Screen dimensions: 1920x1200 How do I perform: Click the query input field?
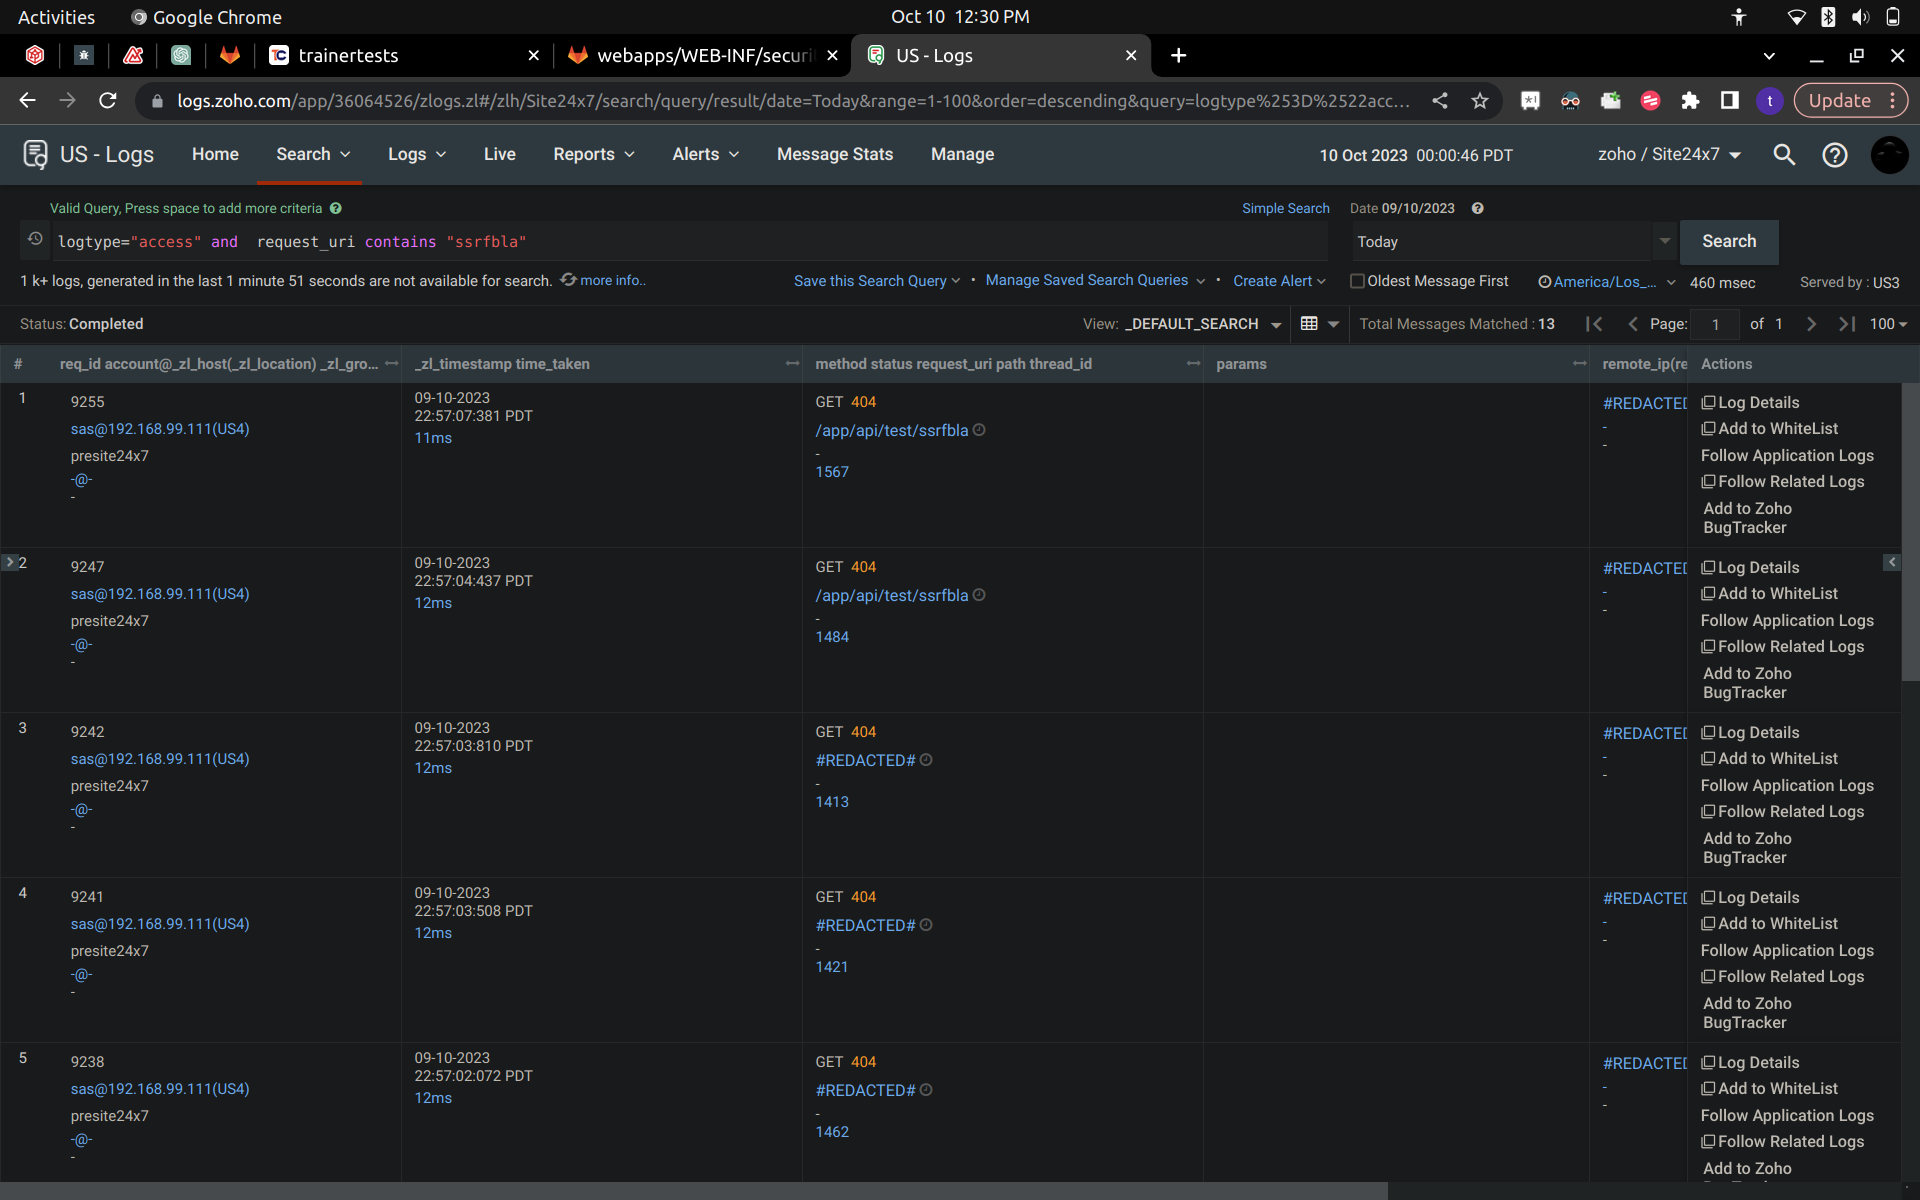[690, 242]
